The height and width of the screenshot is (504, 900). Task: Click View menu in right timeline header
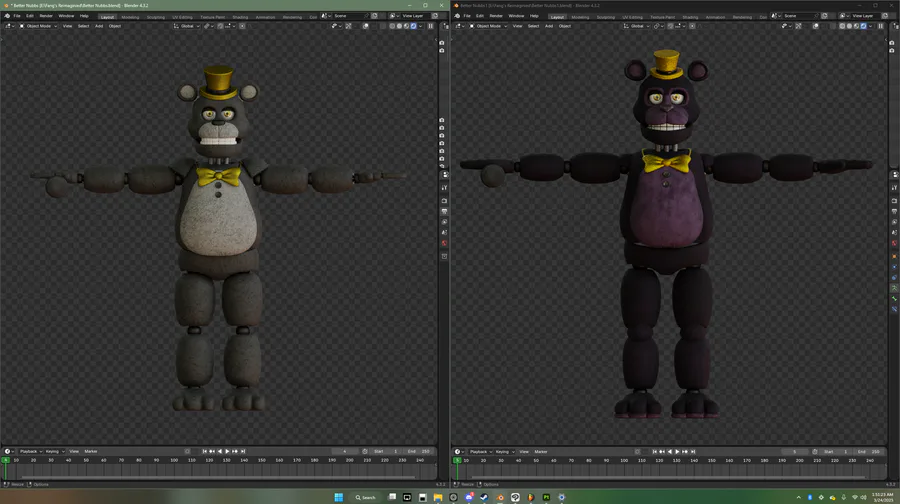[x=524, y=451]
